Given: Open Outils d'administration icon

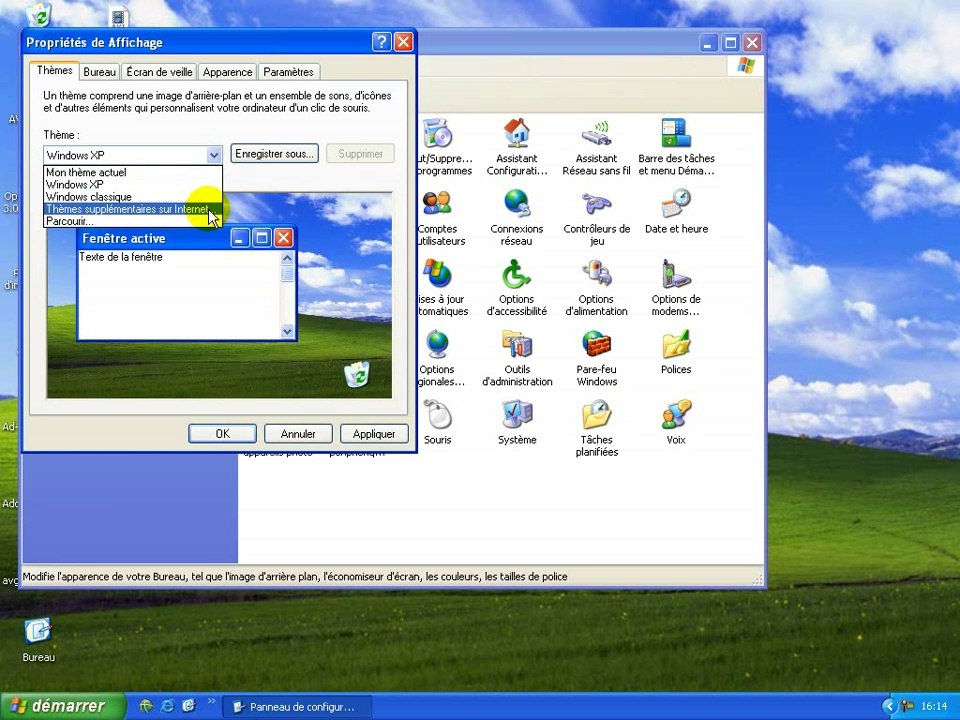Looking at the screenshot, I should [517, 347].
